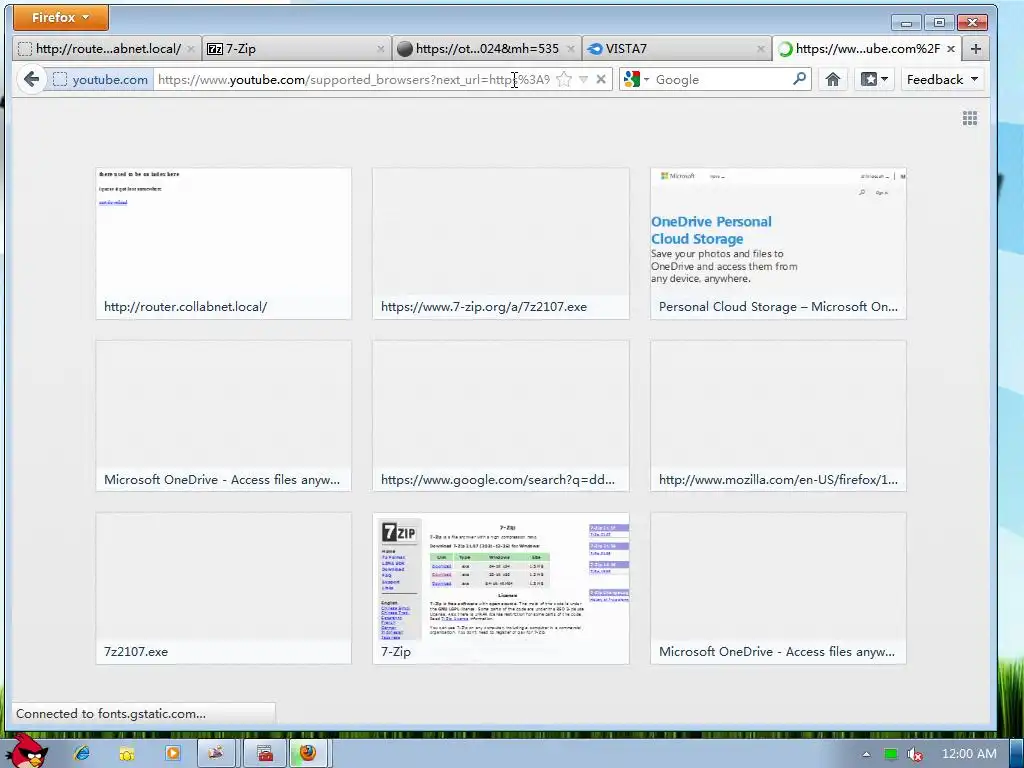Click the Google search box
Screen dimensions: 1024x768
(722, 80)
